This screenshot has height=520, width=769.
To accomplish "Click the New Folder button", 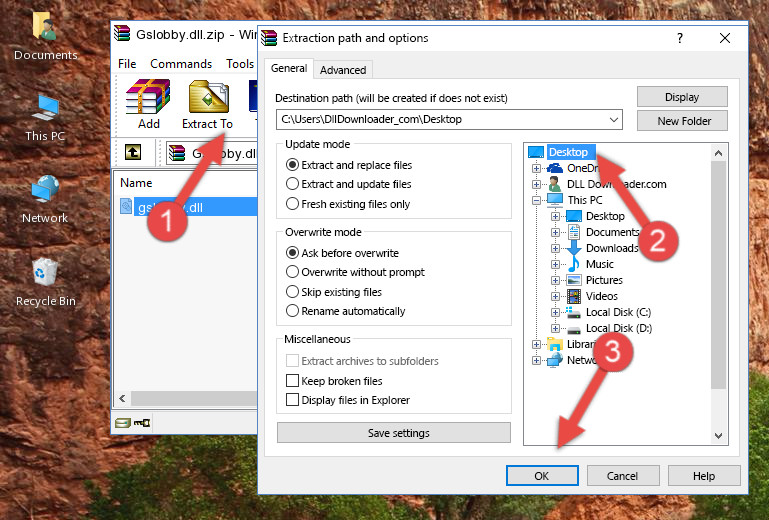I will click(x=682, y=121).
